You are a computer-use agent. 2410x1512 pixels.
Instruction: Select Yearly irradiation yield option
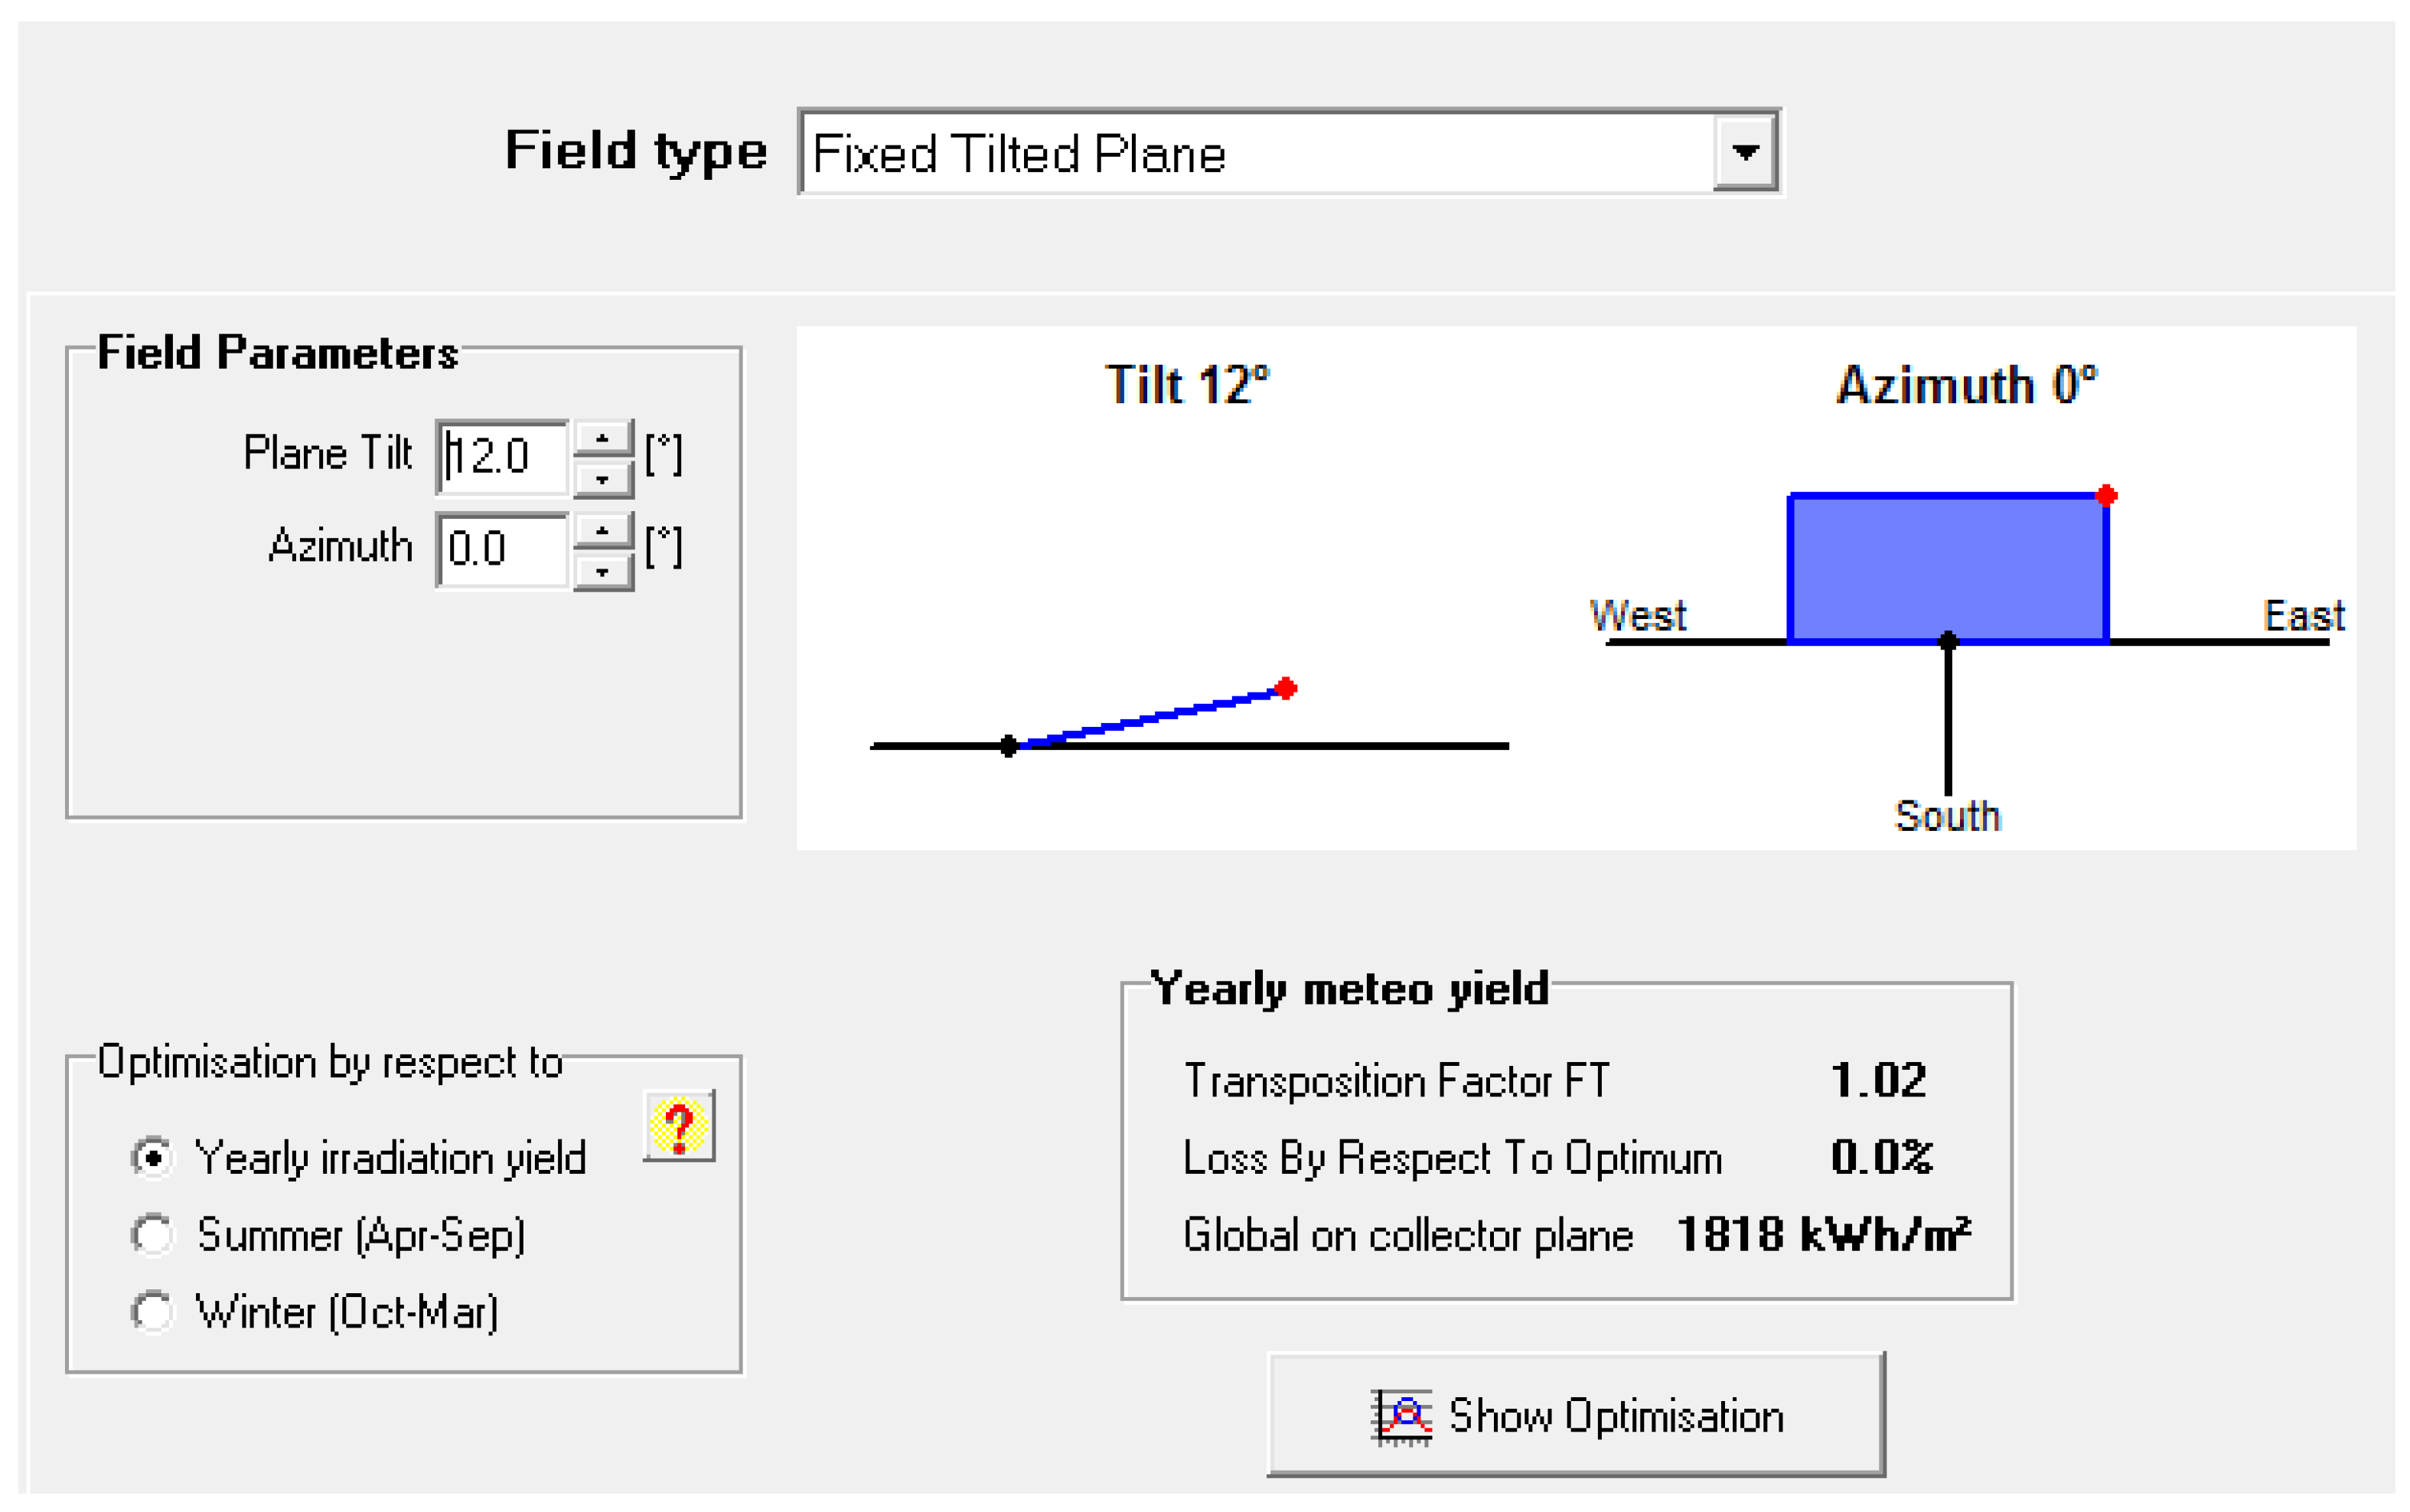[x=153, y=1158]
